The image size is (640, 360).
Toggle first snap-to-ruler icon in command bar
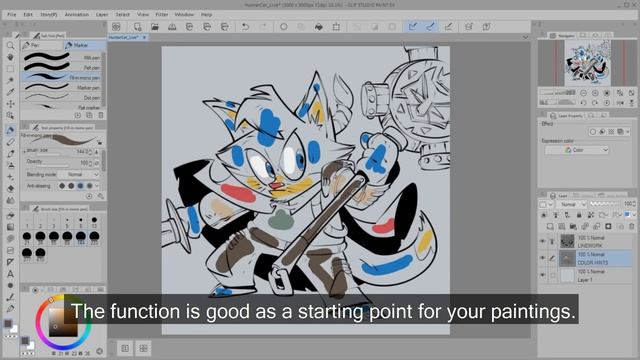[x=413, y=27]
